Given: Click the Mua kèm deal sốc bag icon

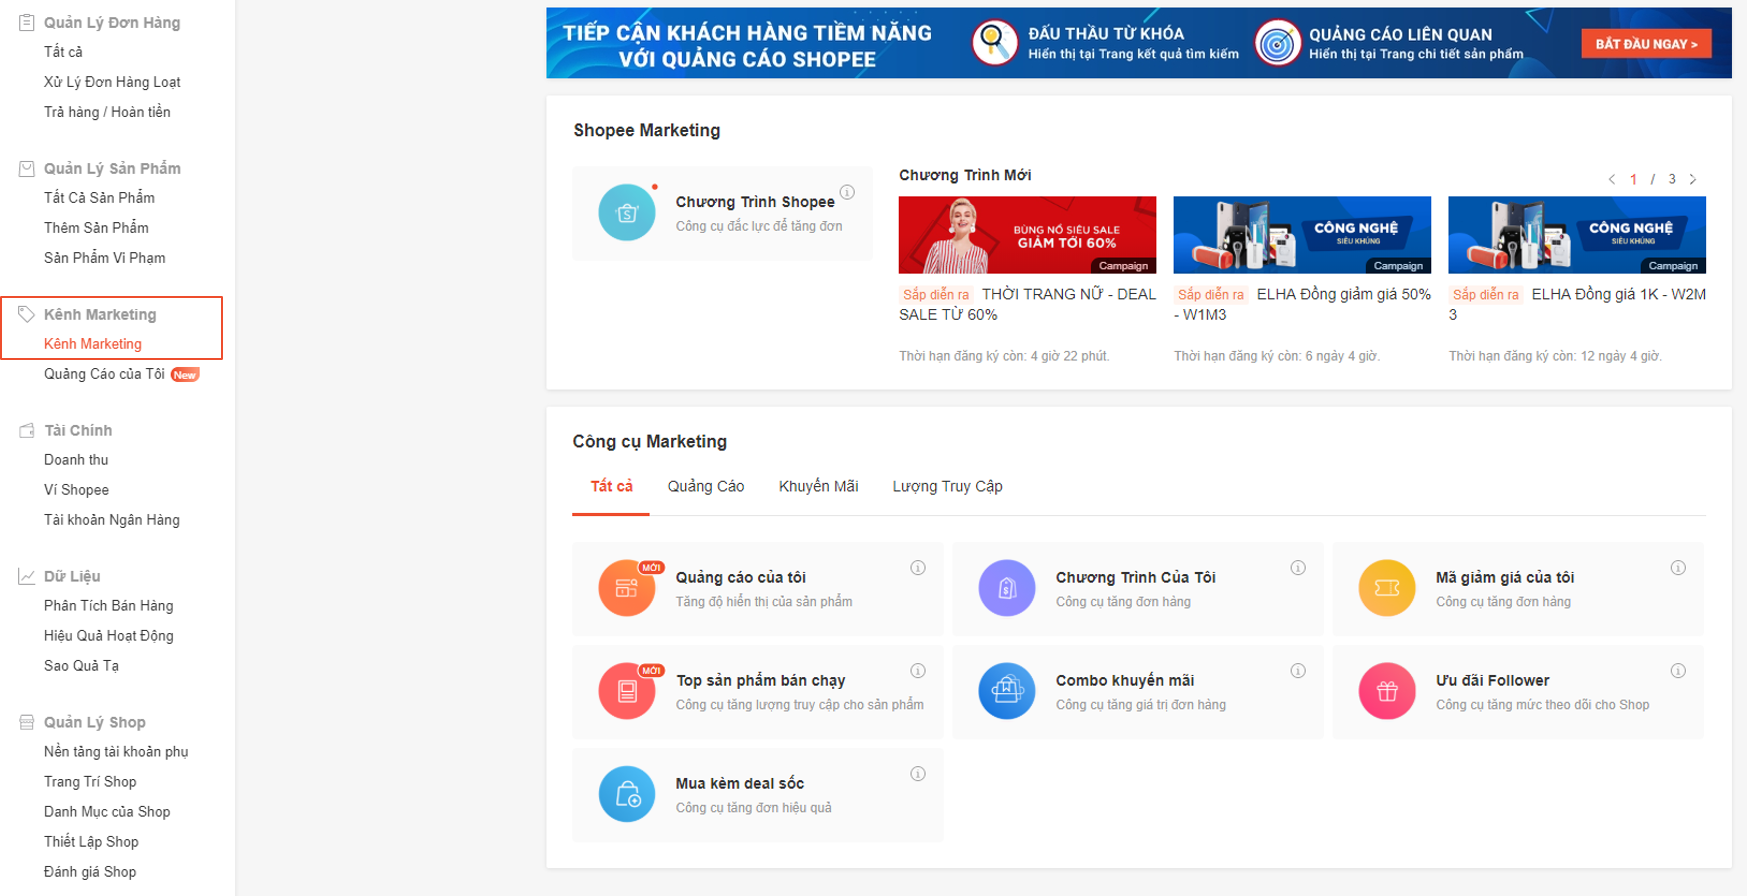Looking at the screenshot, I should point(627,794).
